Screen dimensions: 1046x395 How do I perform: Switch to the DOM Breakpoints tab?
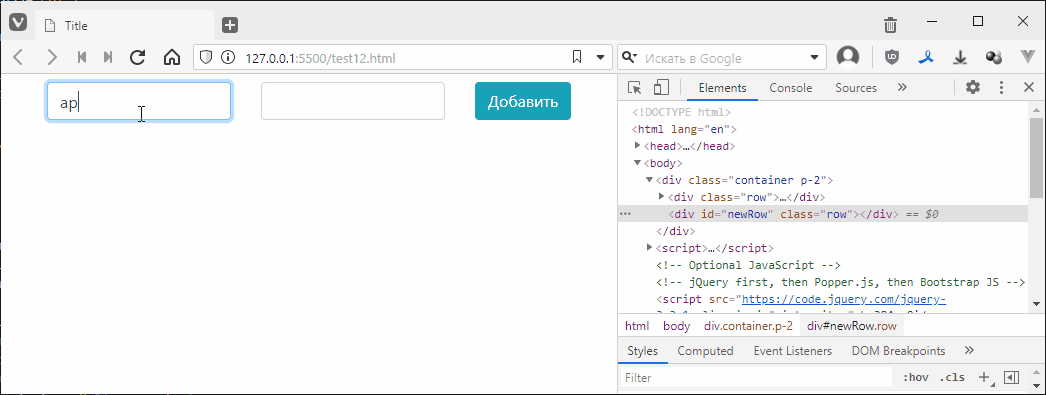pyautogui.click(x=898, y=351)
